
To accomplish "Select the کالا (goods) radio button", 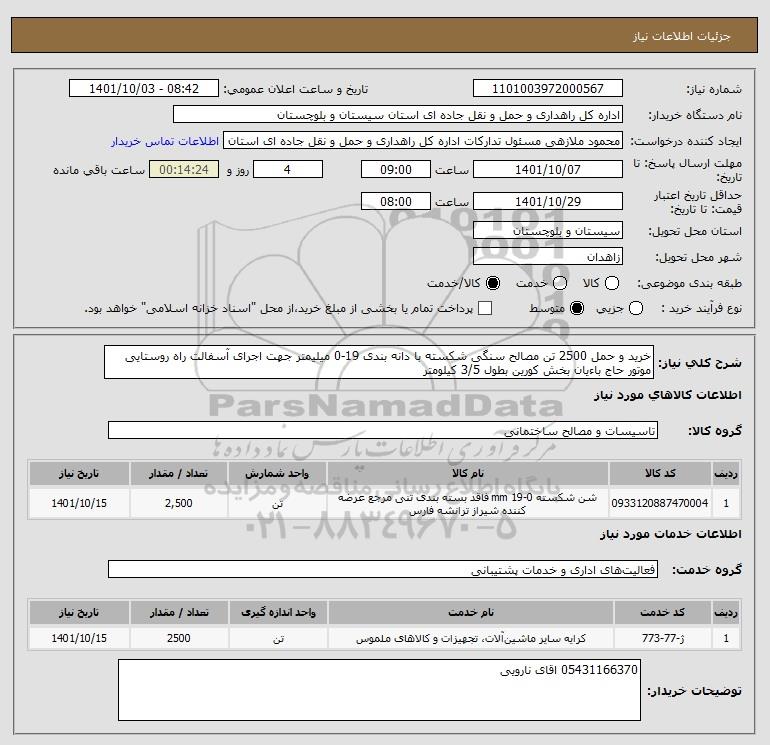I will (612, 283).
